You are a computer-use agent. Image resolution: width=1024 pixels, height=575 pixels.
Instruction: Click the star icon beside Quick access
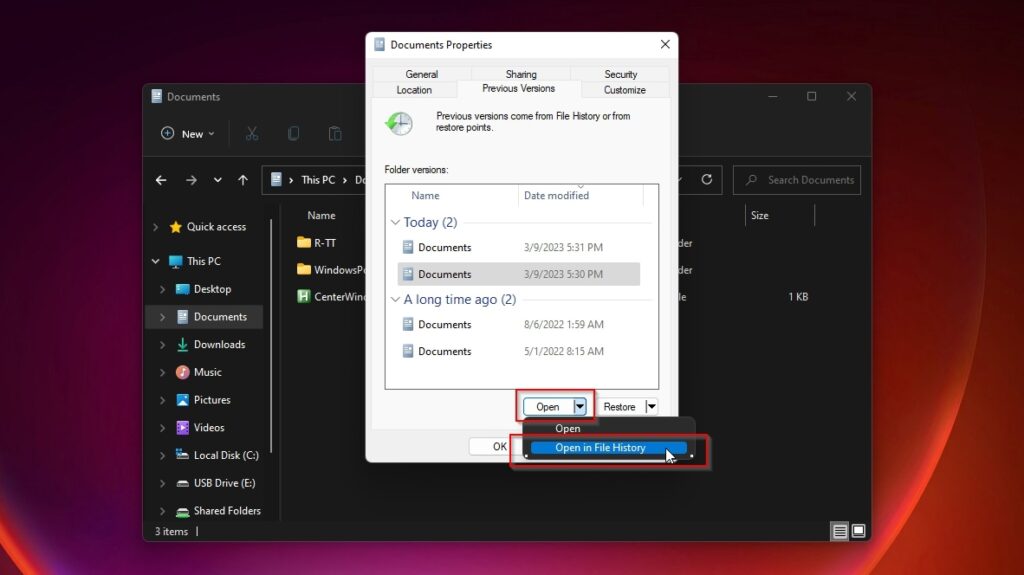(175, 227)
